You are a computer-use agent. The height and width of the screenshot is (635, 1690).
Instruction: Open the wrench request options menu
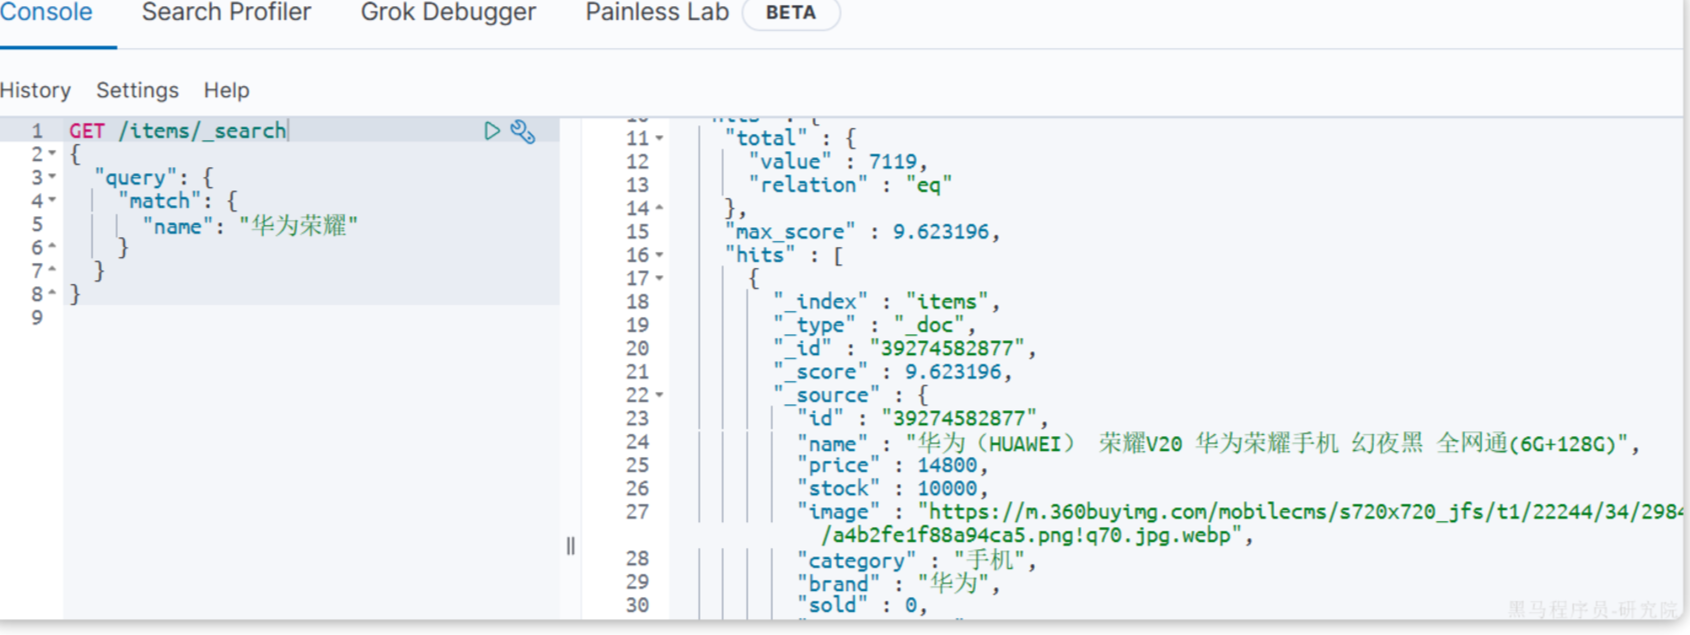pos(523,131)
